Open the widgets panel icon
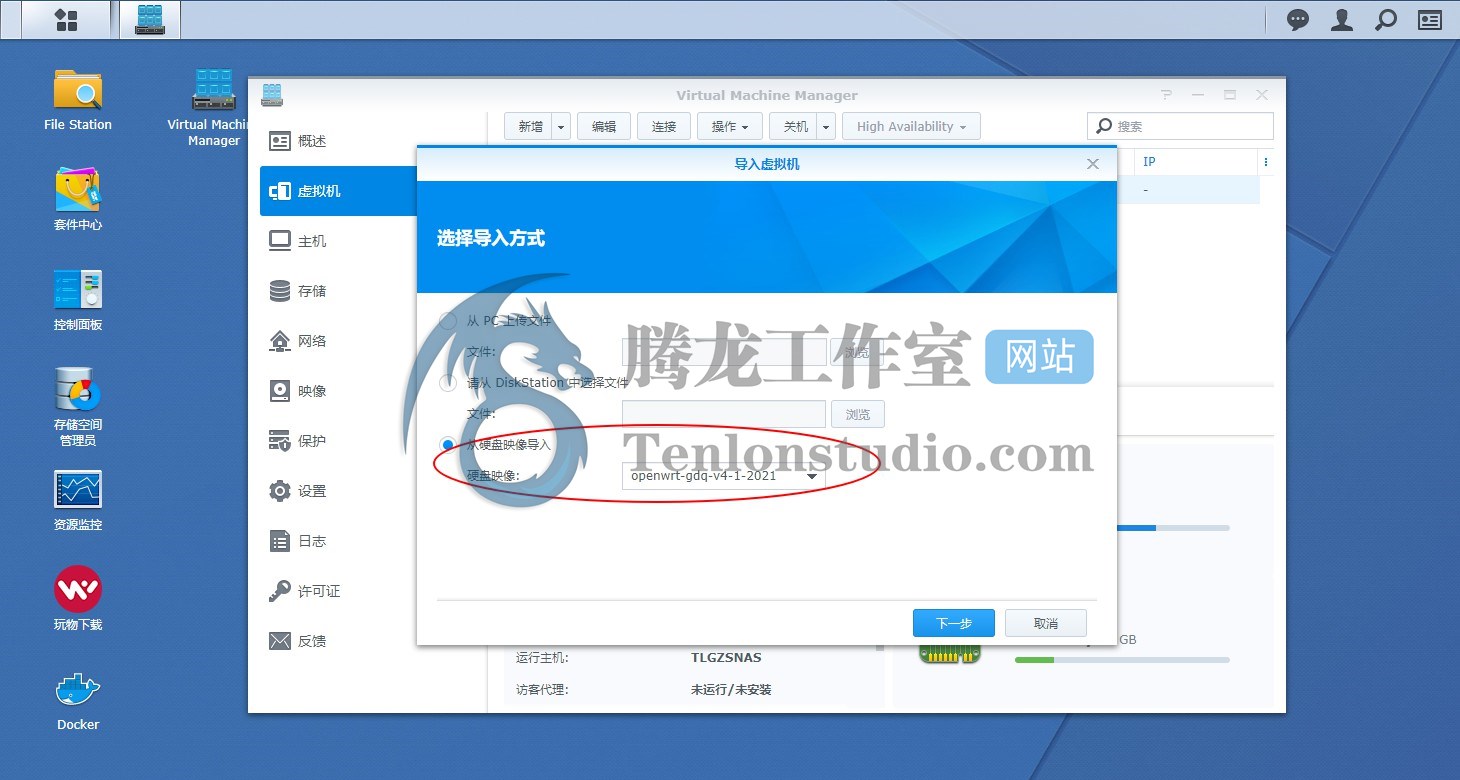Screen dimensions: 1460x780 point(1430,20)
